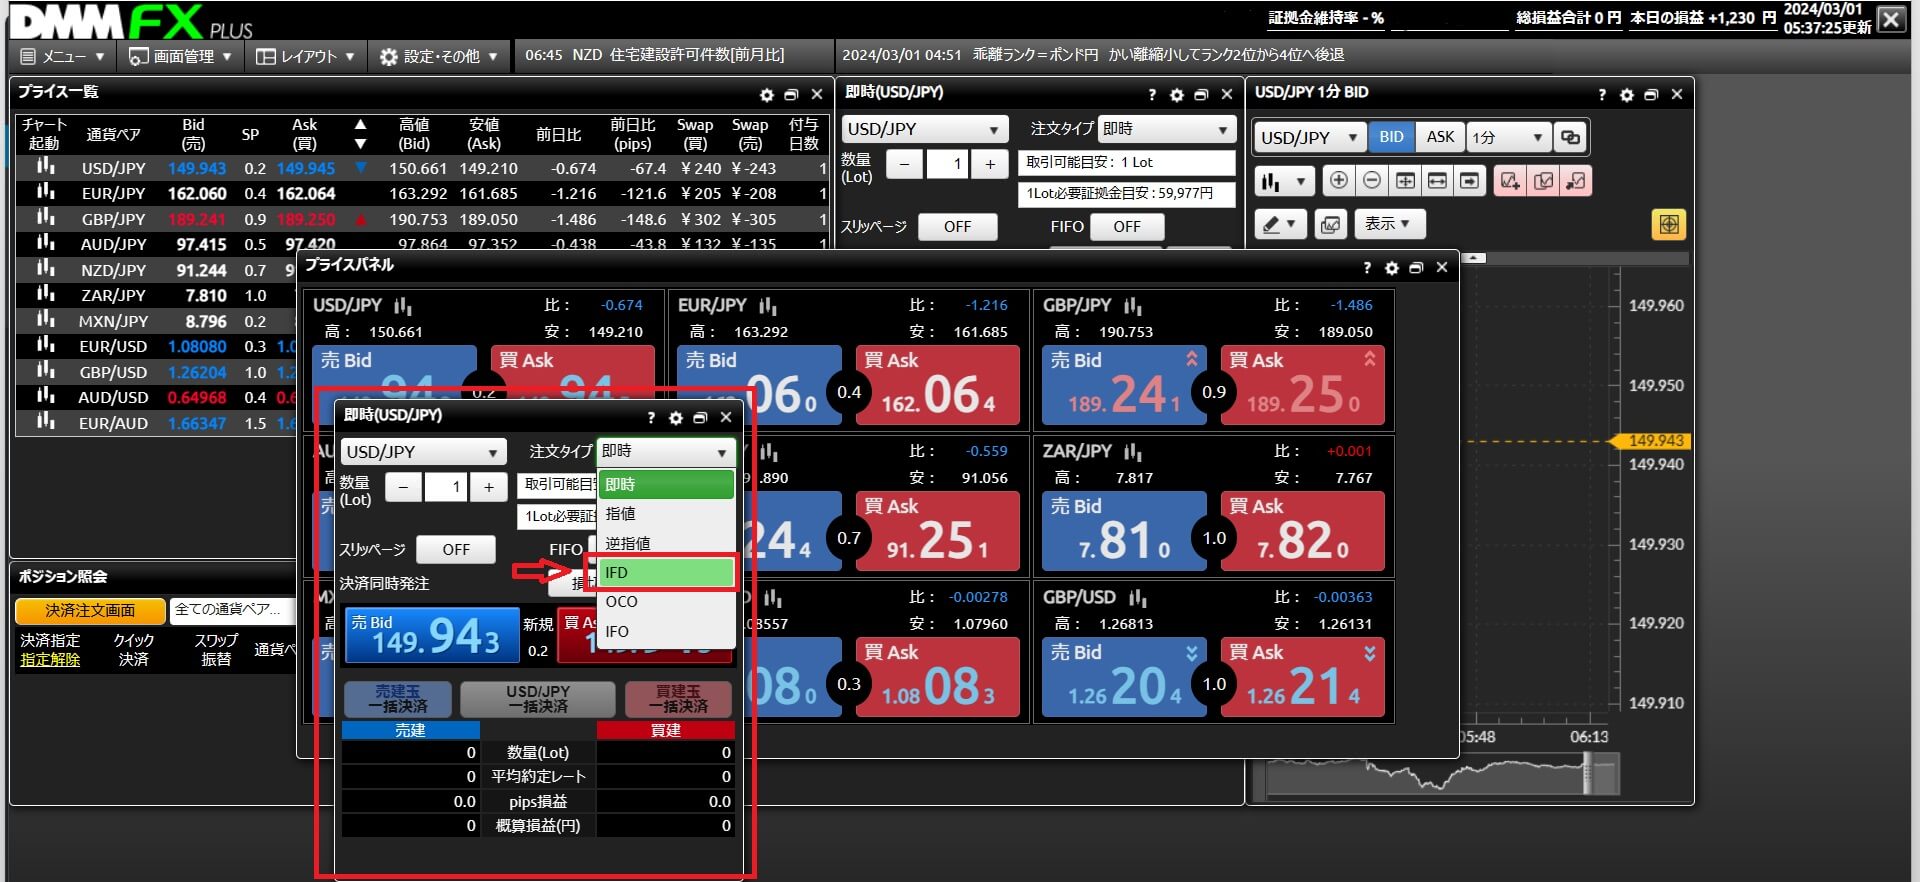
Task: Click the yellow crosshair icon on chart
Action: (1668, 225)
